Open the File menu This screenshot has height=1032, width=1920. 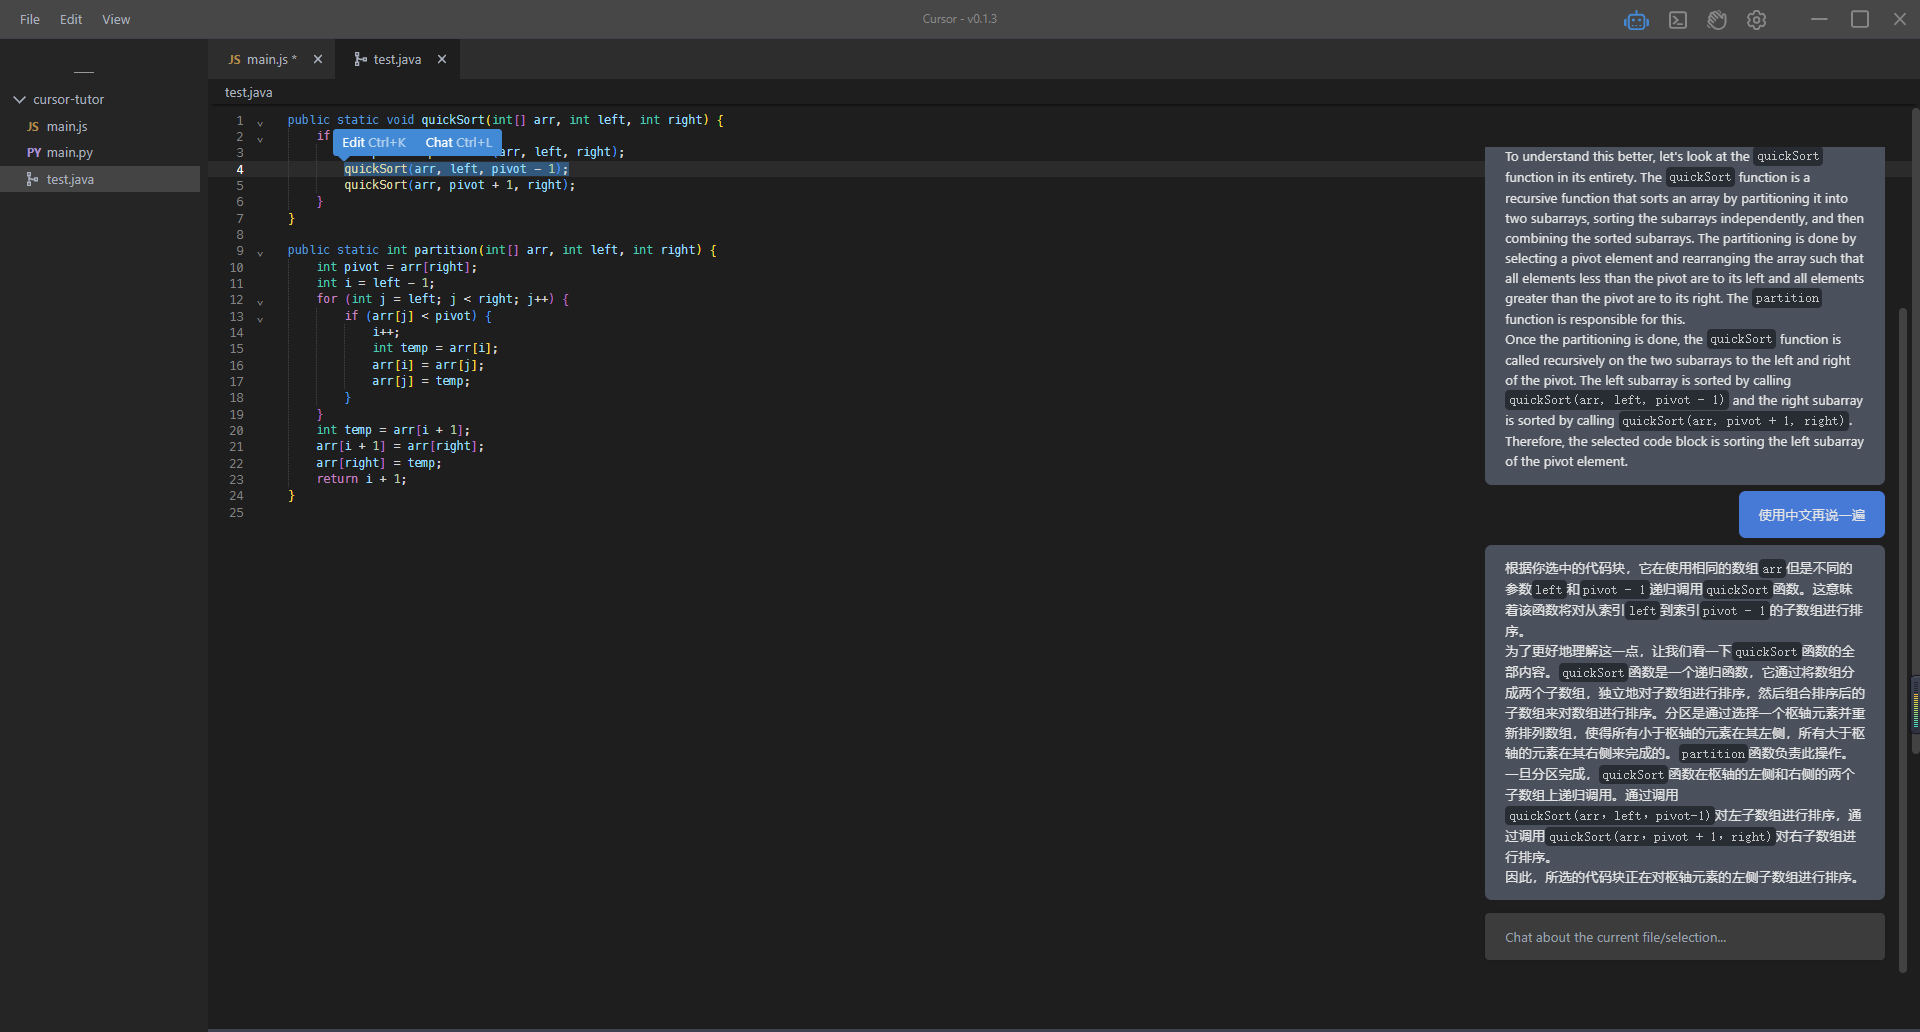coord(30,19)
